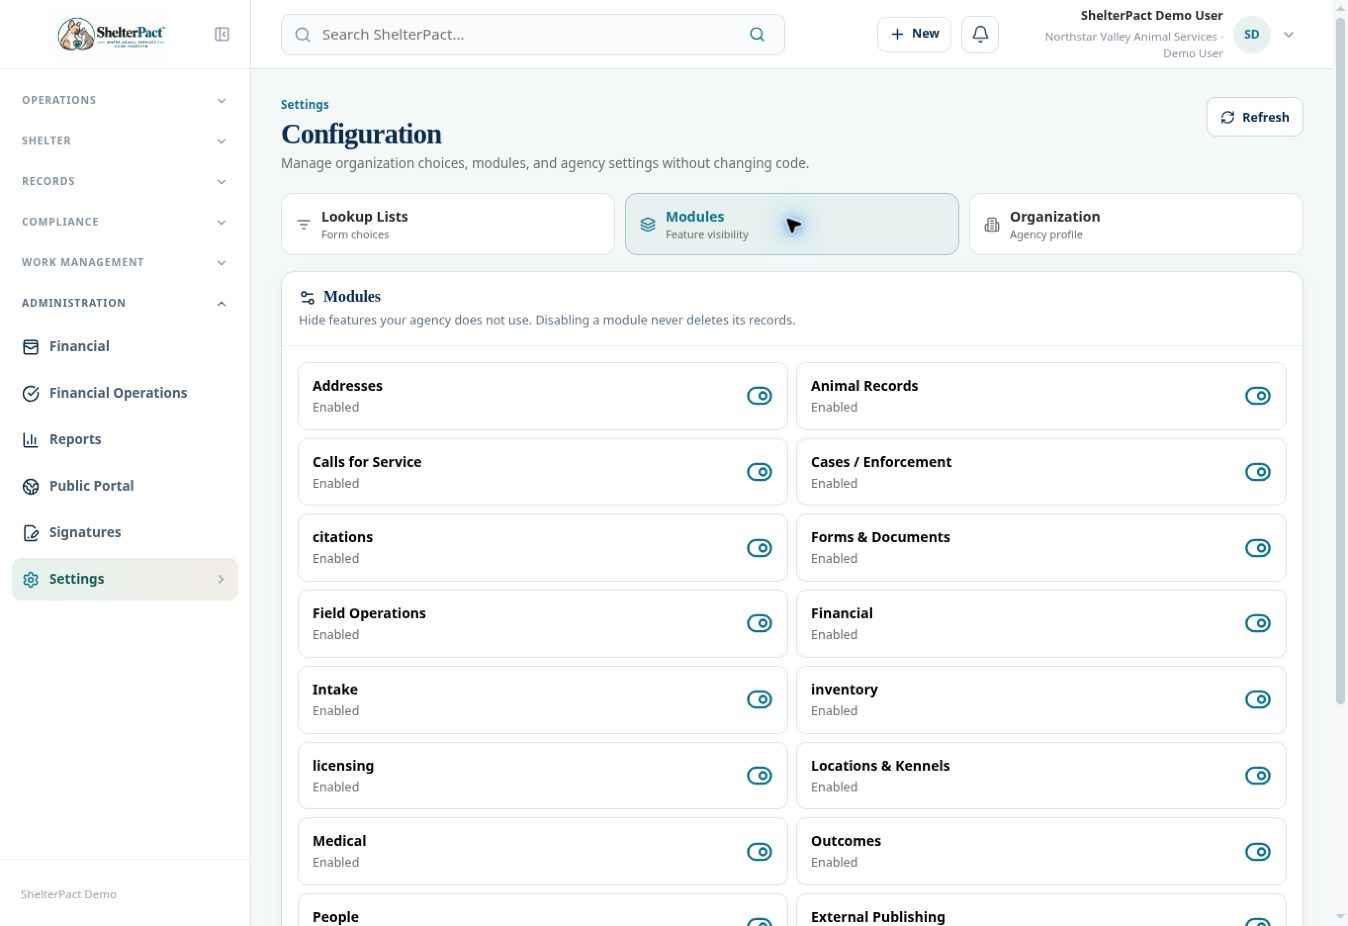Viewport: 1348px width, 926px height.
Task: Expand the Compliance sidebar section
Action: point(125,222)
